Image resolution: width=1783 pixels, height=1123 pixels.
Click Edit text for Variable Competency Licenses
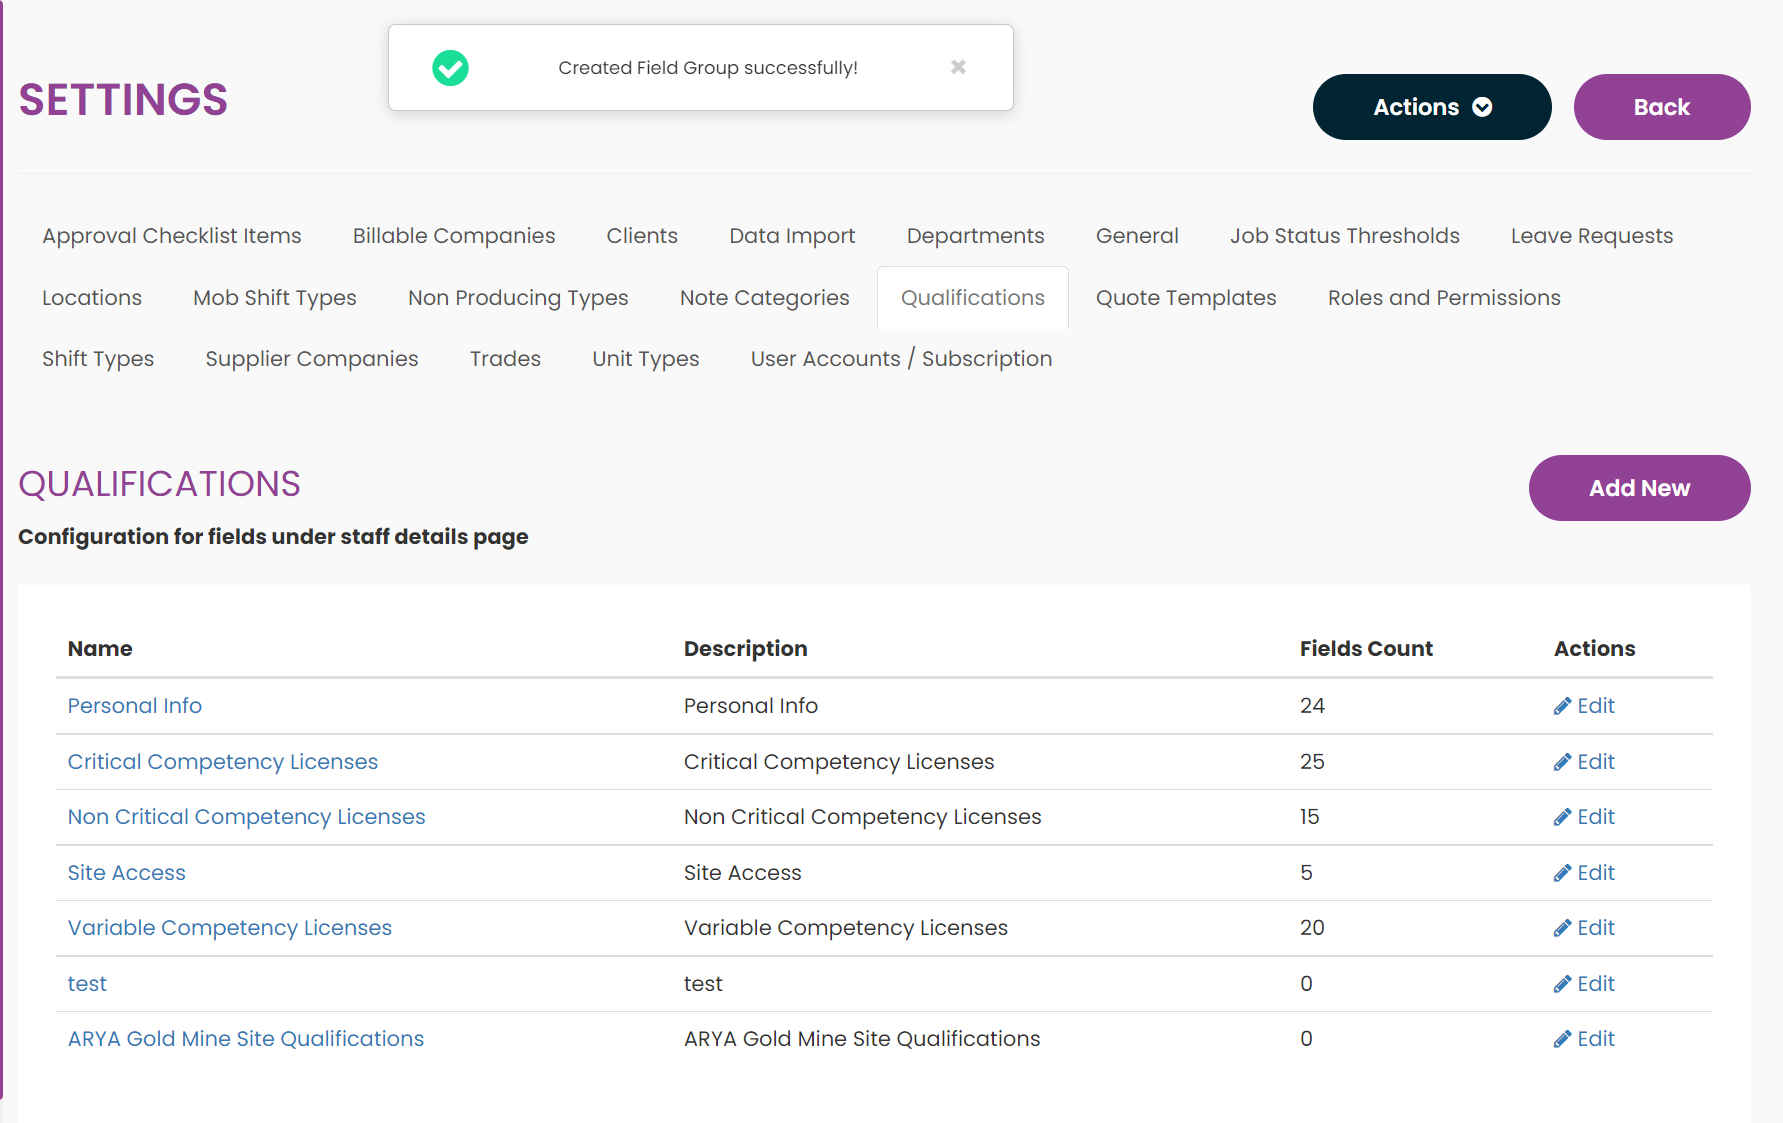point(1596,928)
